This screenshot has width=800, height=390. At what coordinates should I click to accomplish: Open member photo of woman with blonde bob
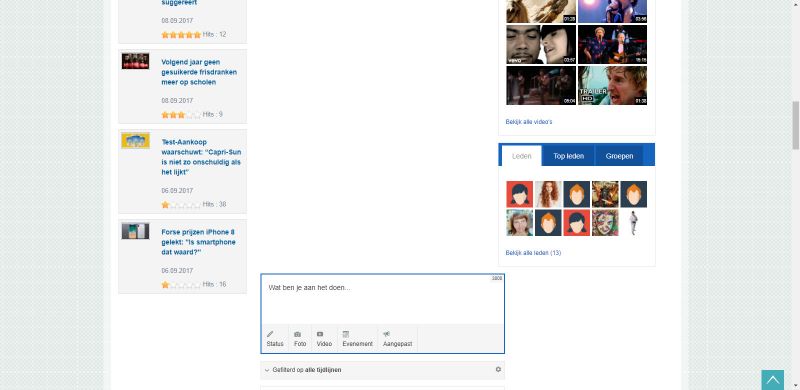(519, 223)
